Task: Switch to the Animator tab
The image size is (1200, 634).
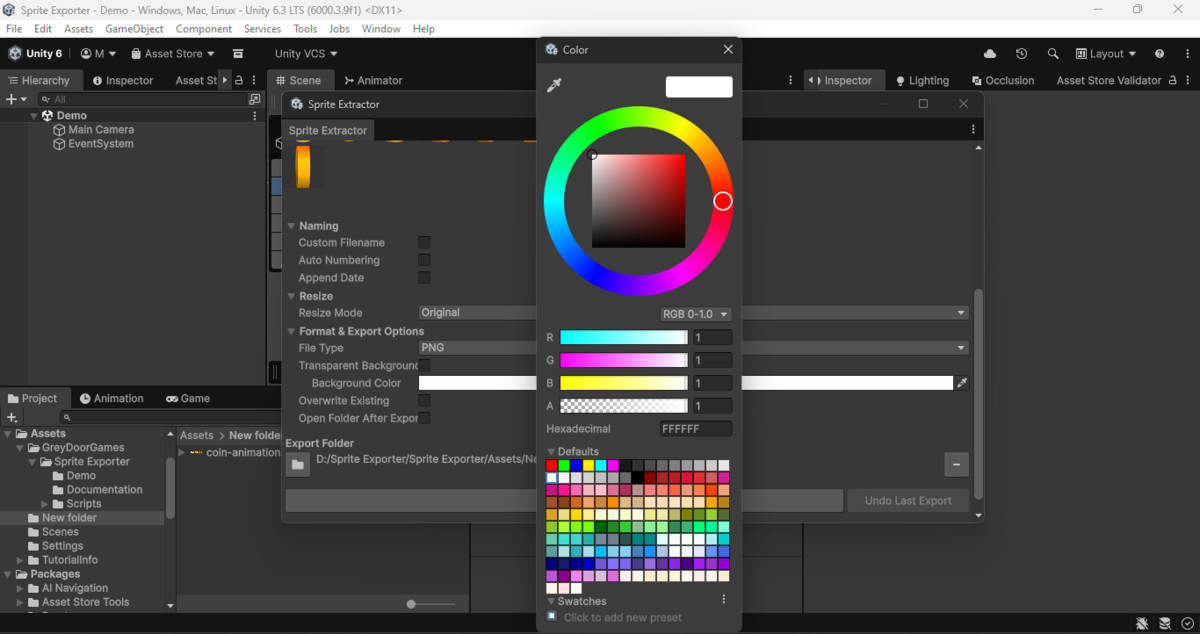Action: click(372, 80)
